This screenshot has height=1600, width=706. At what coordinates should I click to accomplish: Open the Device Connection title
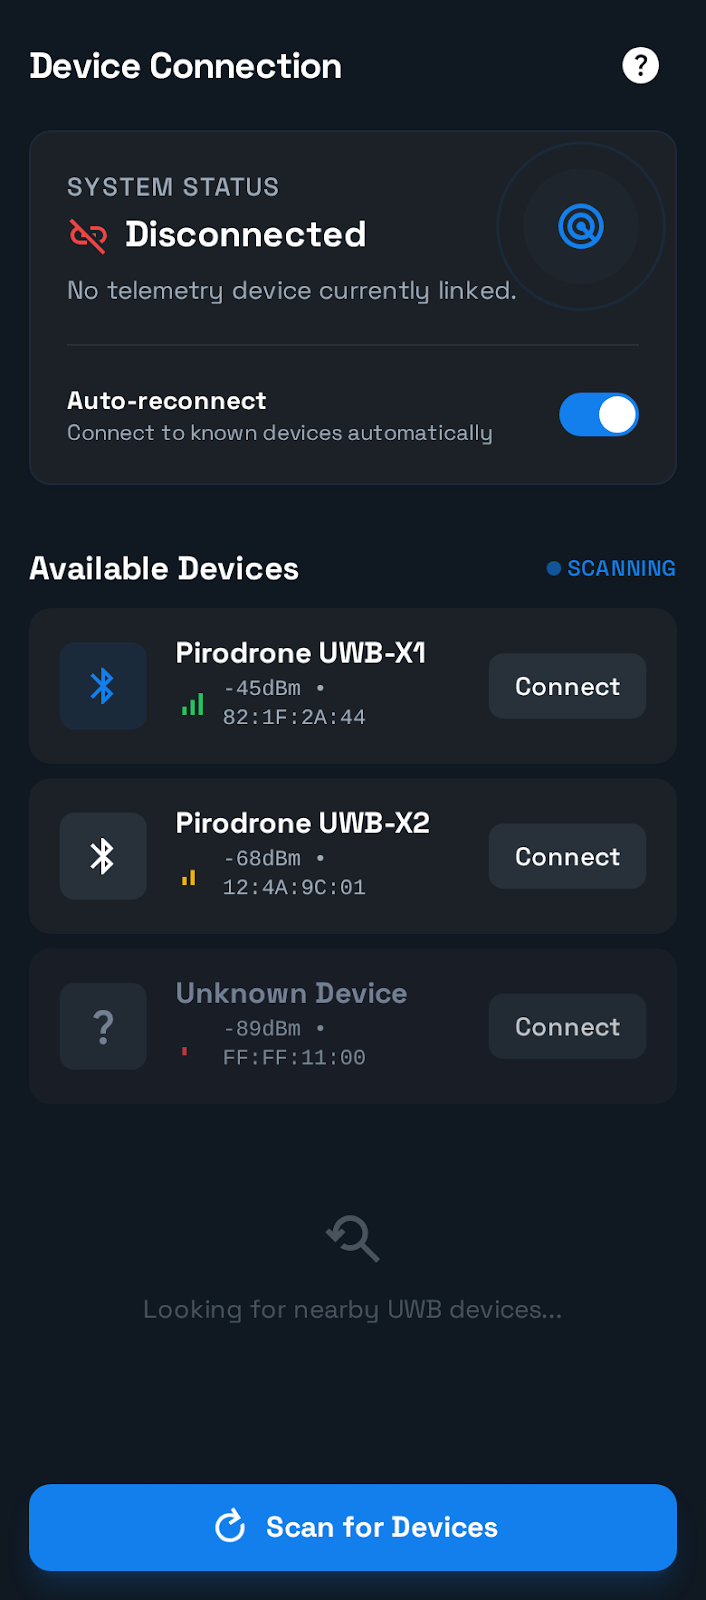point(185,65)
